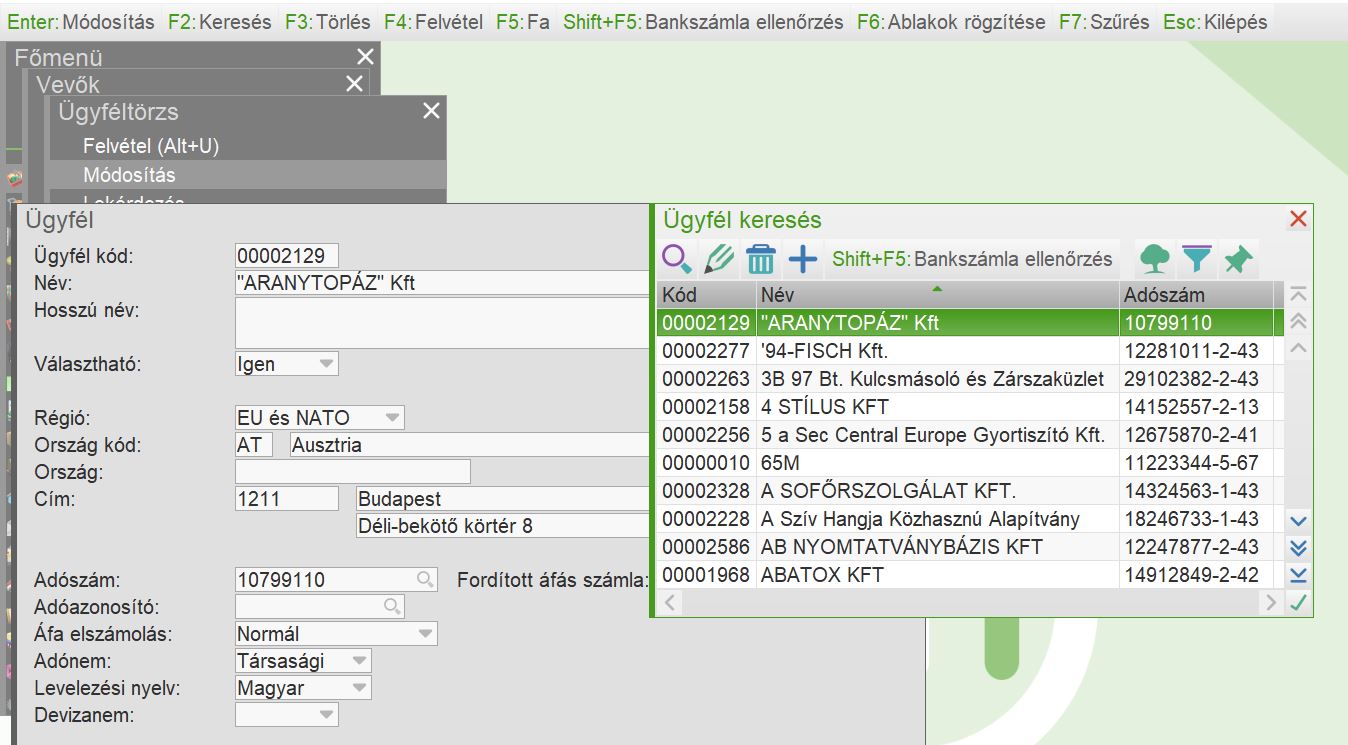This screenshot has height=745, width=1348.
Task: Expand the Levelezési nyelv dropdown
Action: coord(358,688)
